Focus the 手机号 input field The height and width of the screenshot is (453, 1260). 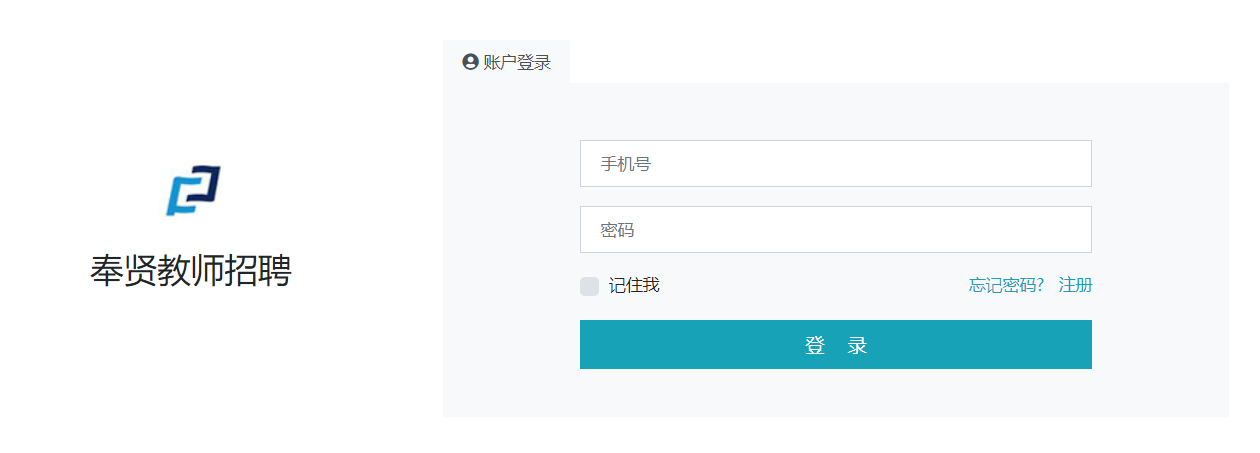(x=835, y=164)
